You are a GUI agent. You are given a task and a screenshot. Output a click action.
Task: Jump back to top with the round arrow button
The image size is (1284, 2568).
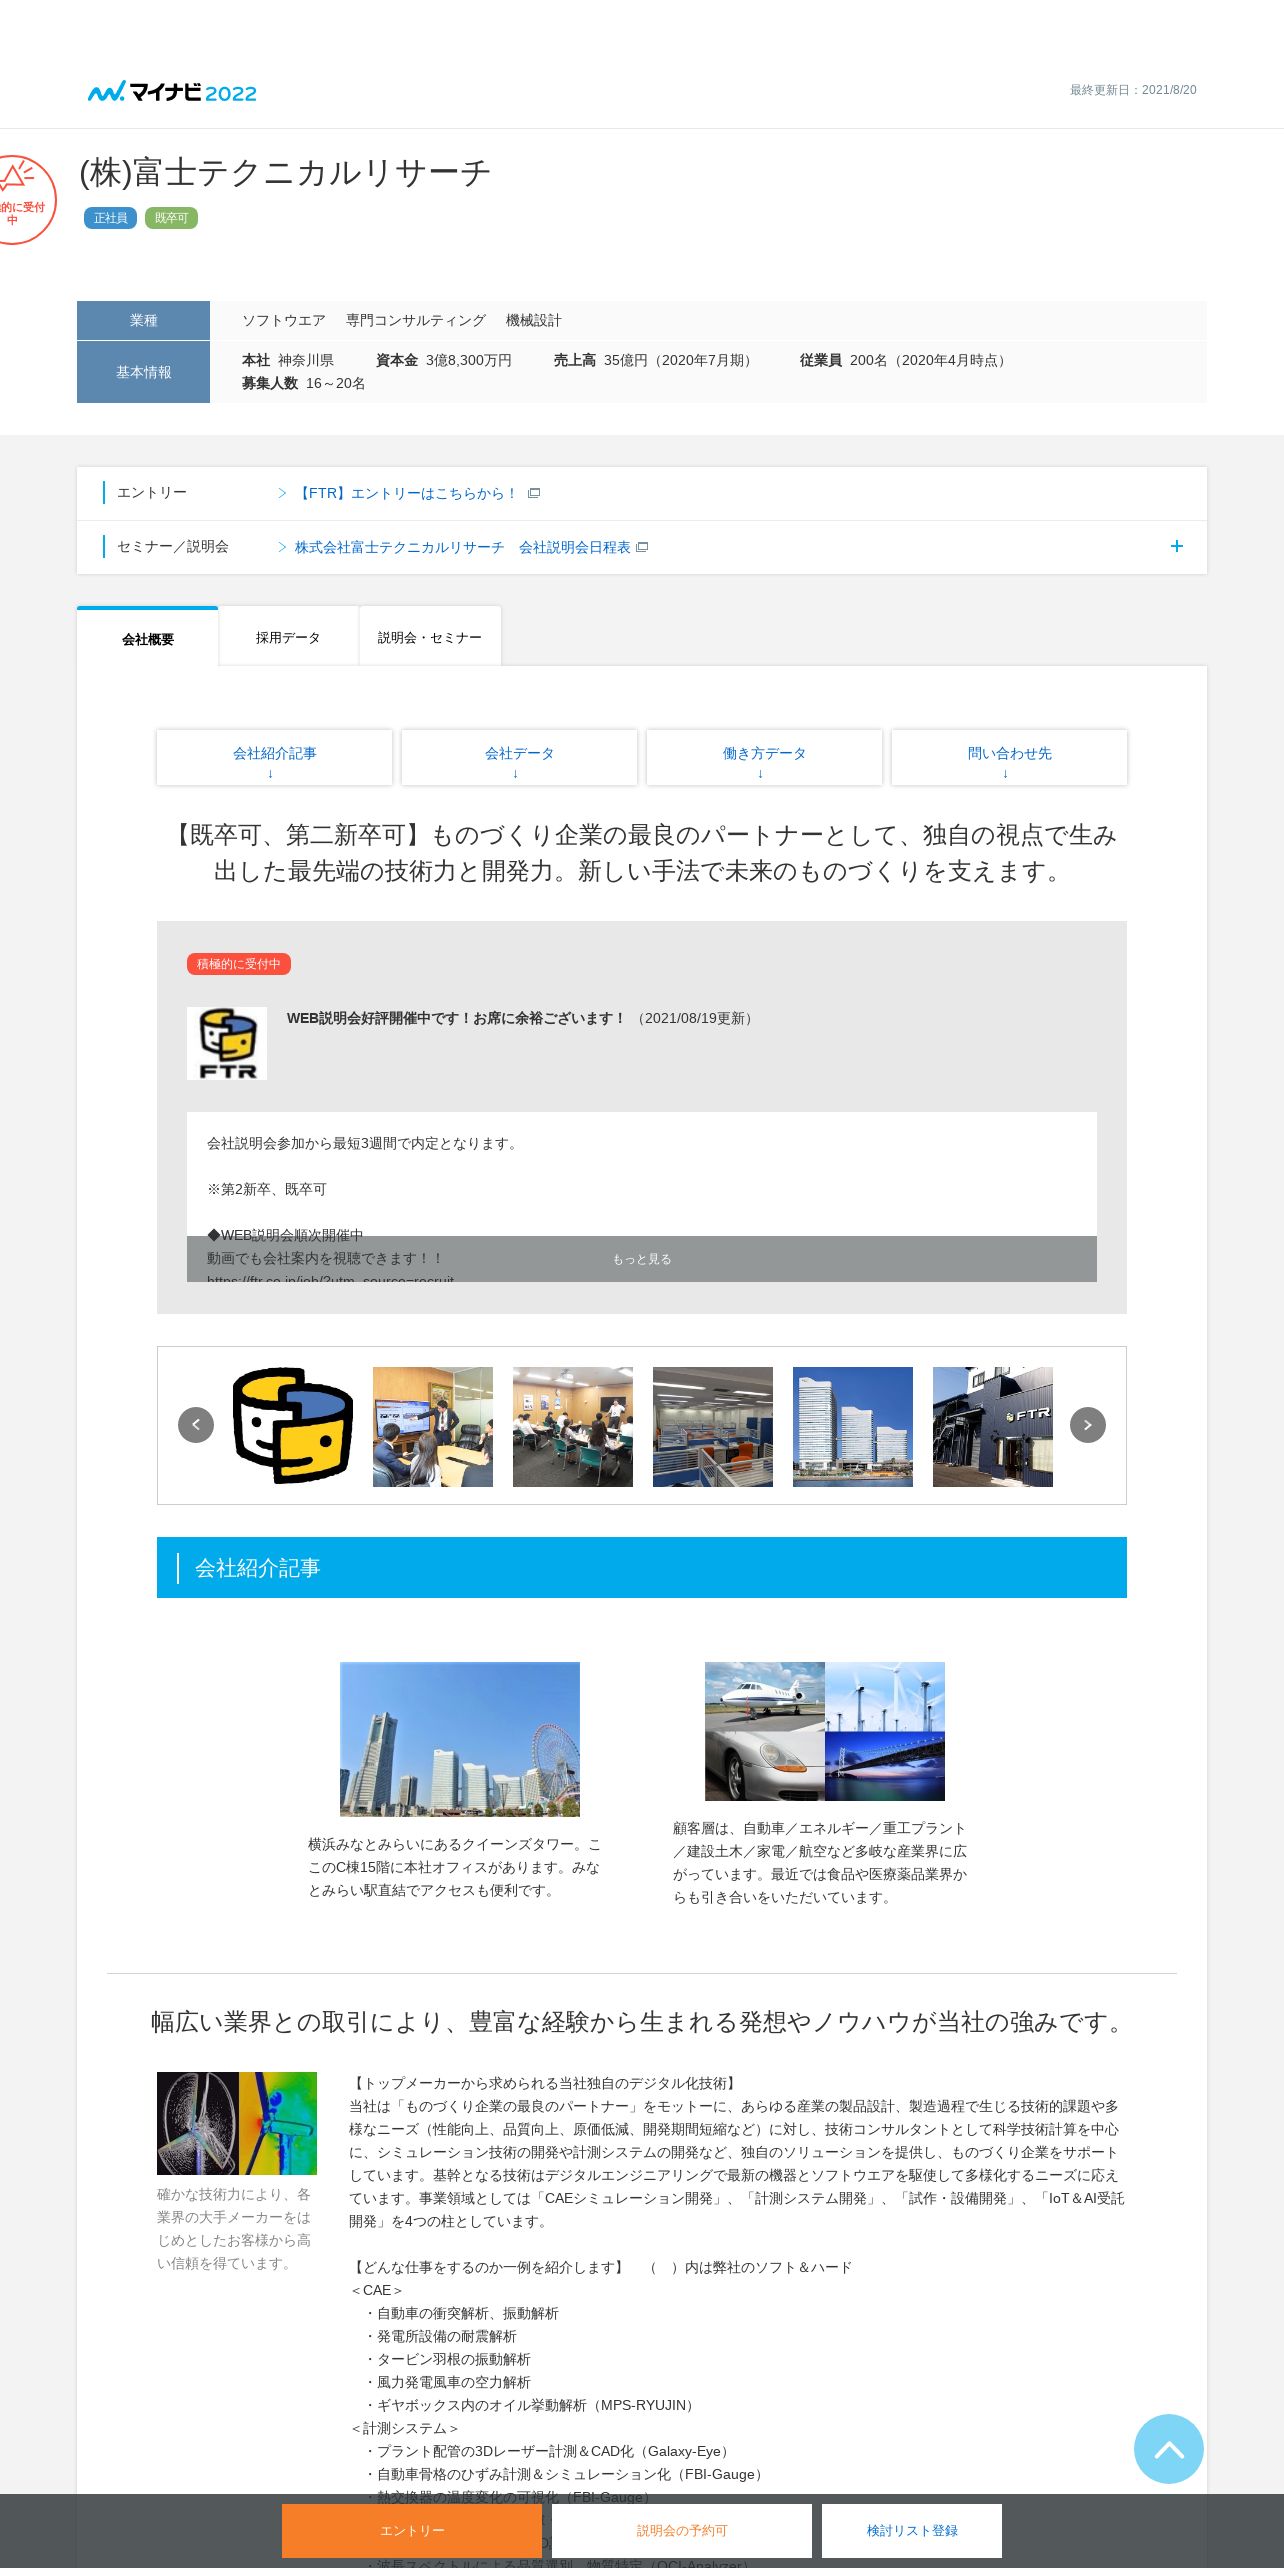coord(1169,2449)
